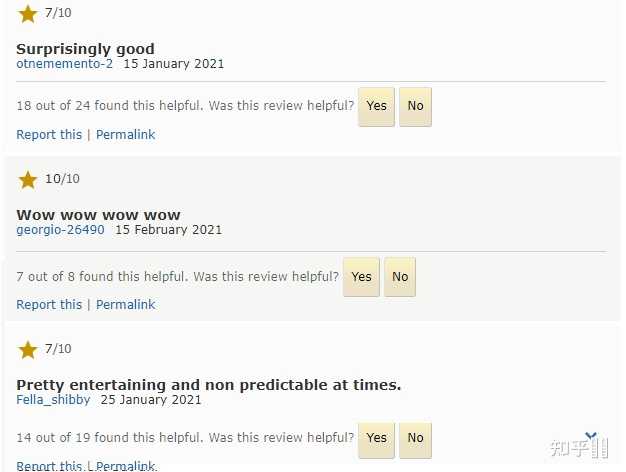Vote Yes on 'Pretty entertaining' review
The height and width of the screenshot is (472, 626).
point(376,439)
